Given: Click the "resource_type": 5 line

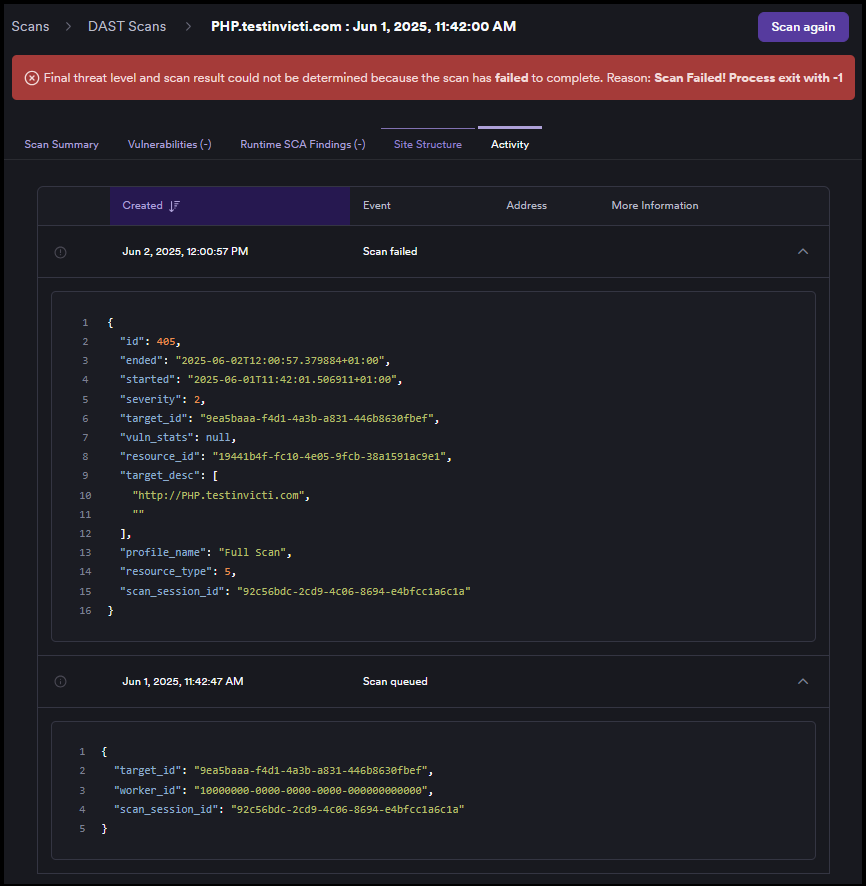Looking at the screenshot, I should tap(177, 572).
